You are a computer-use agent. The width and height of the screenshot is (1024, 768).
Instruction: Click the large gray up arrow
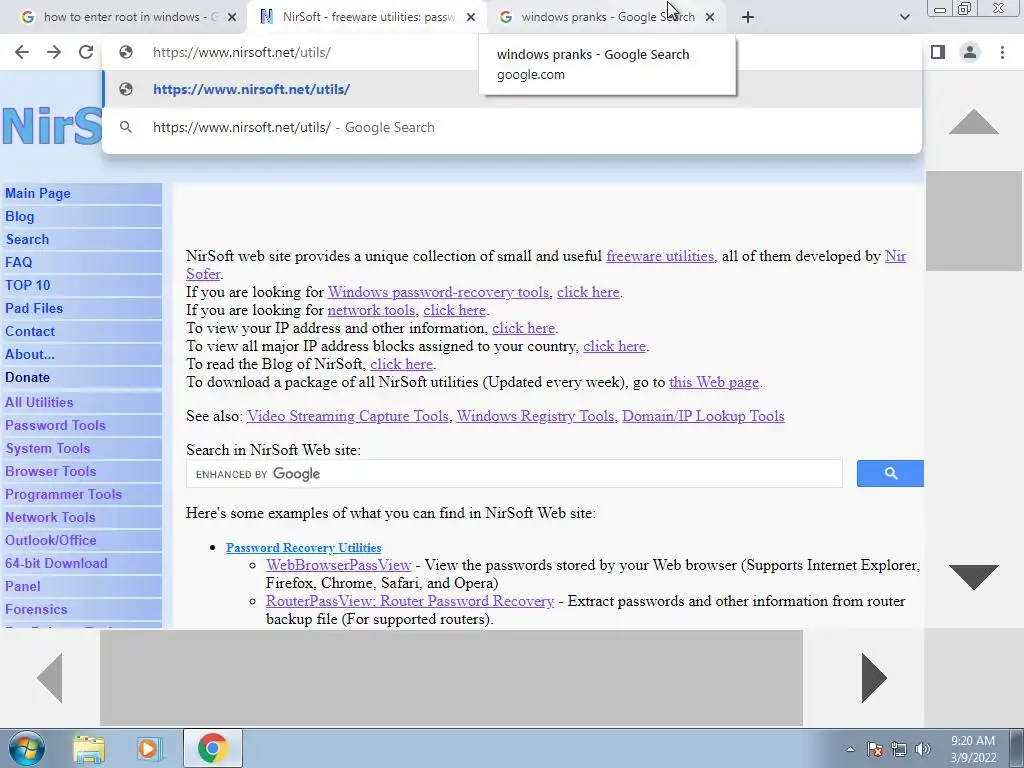[973, 121]
